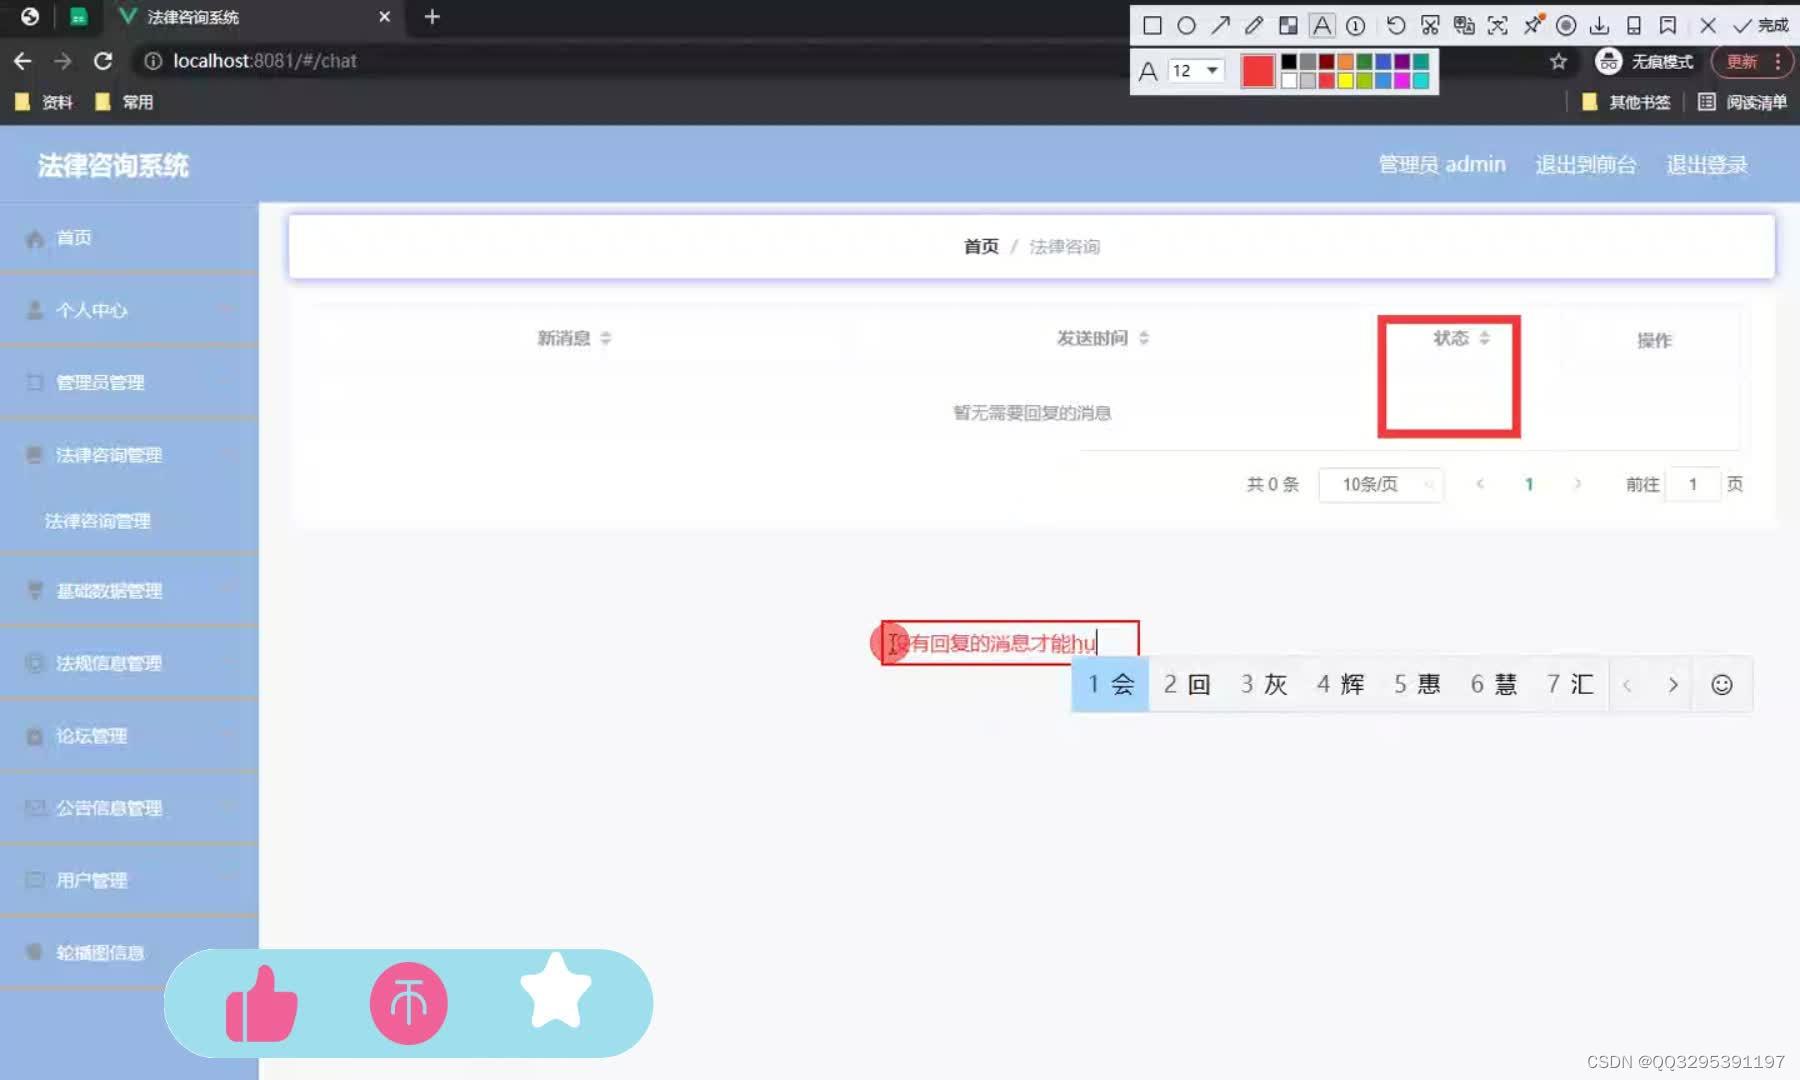This screenshot has height=1080, width=1800.
Task: Reload the current page
Action: tap(103, 61)
